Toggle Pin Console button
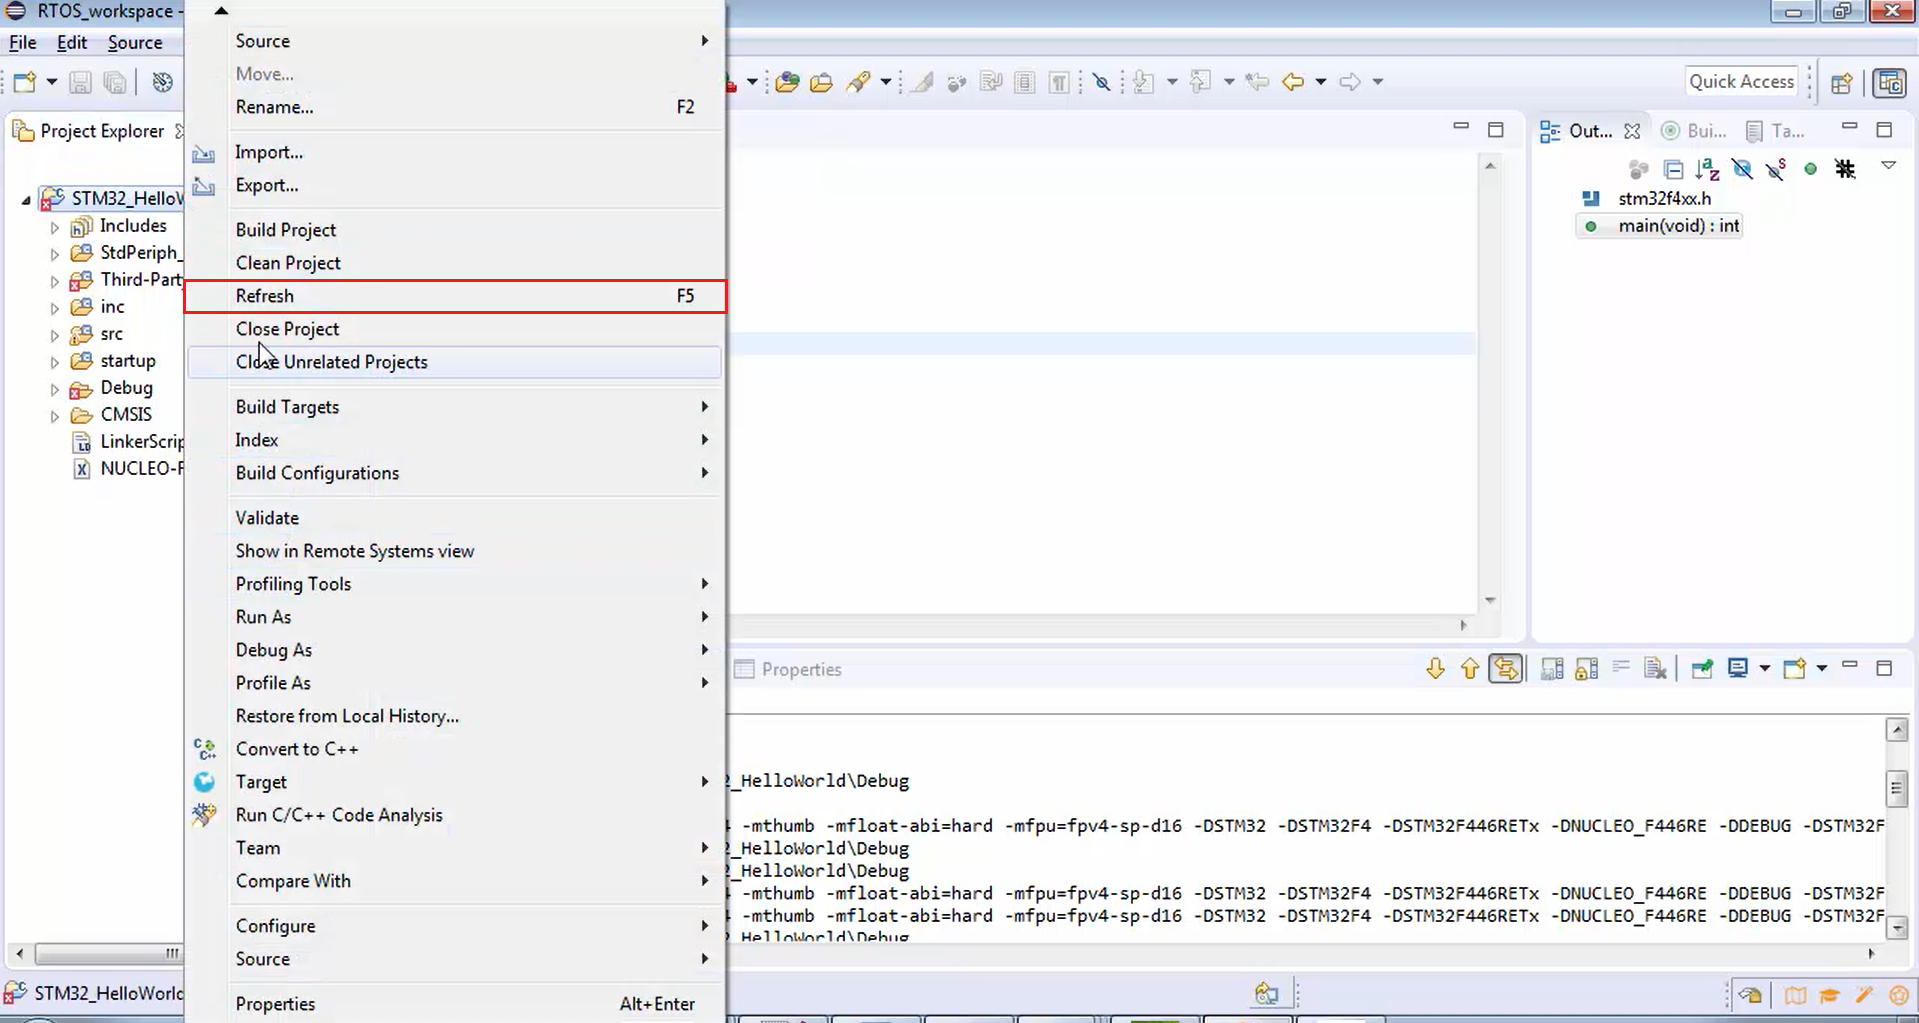The width and height of the screenshot is (1919, 1023). coord(1701,669)
